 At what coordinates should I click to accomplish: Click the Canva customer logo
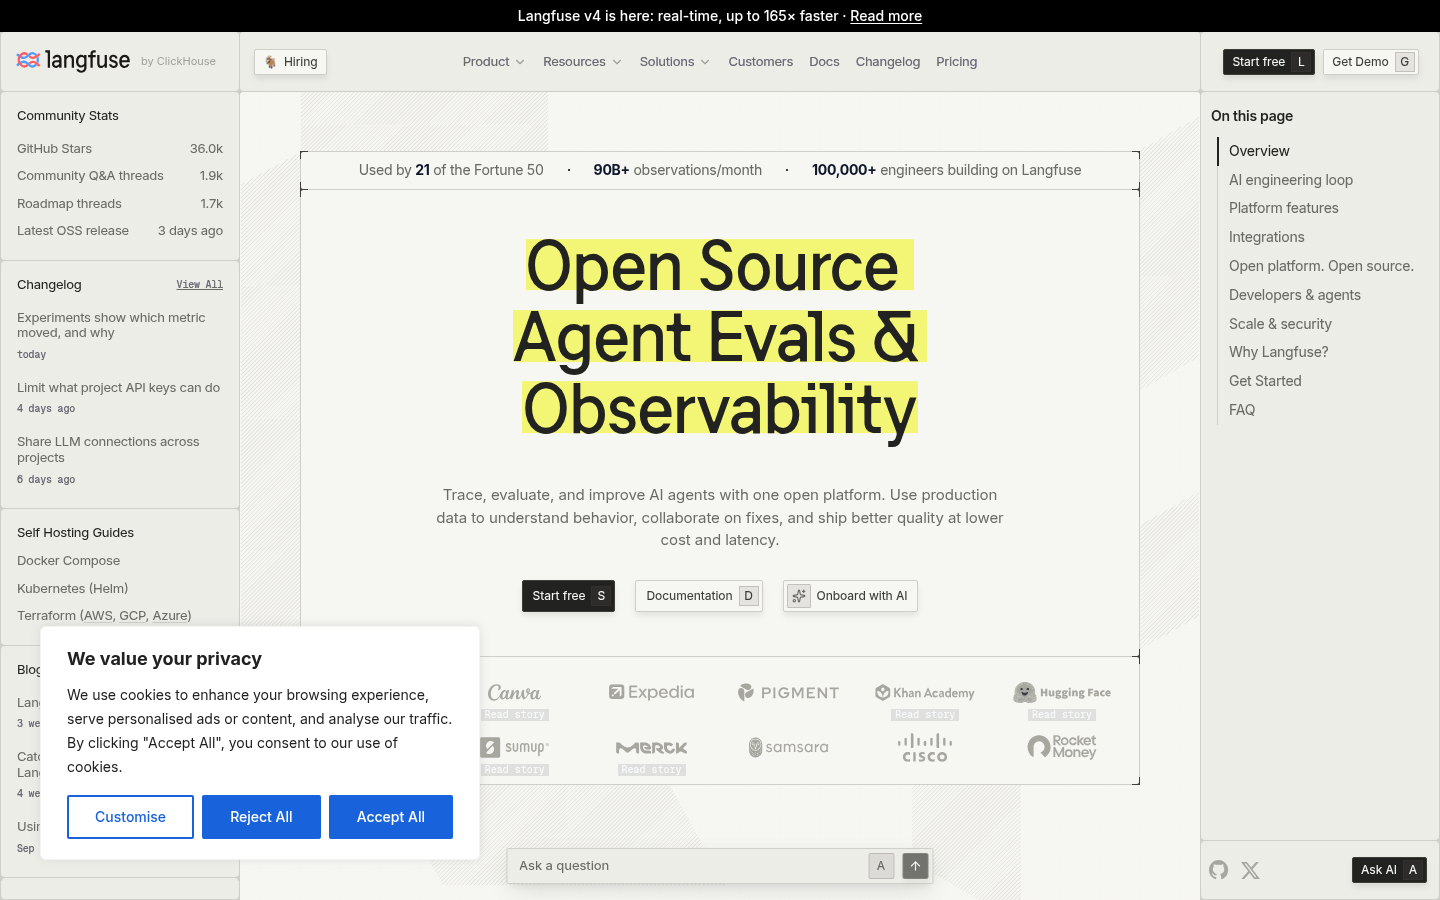(x=514, y=692)
